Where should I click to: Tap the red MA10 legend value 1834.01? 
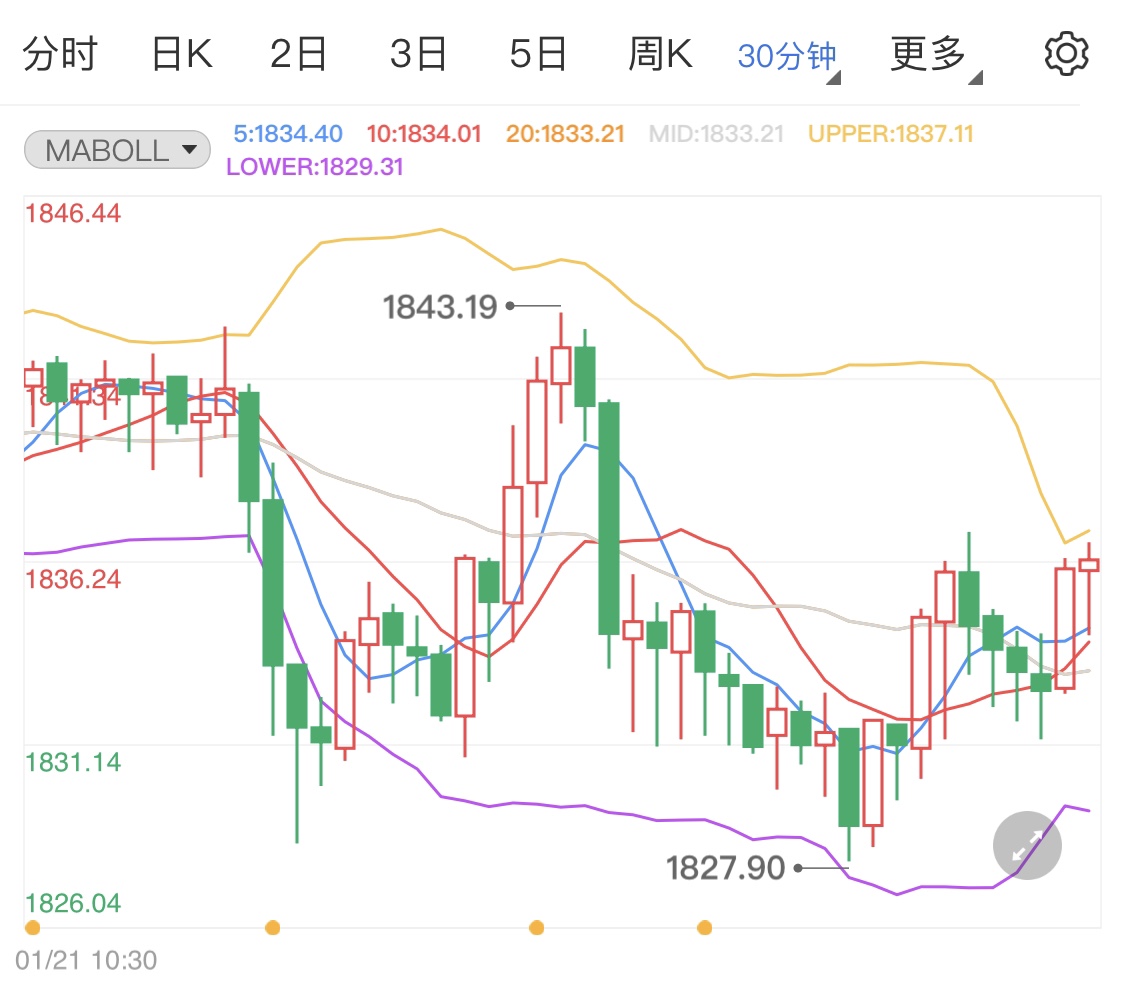pos(424,134)
